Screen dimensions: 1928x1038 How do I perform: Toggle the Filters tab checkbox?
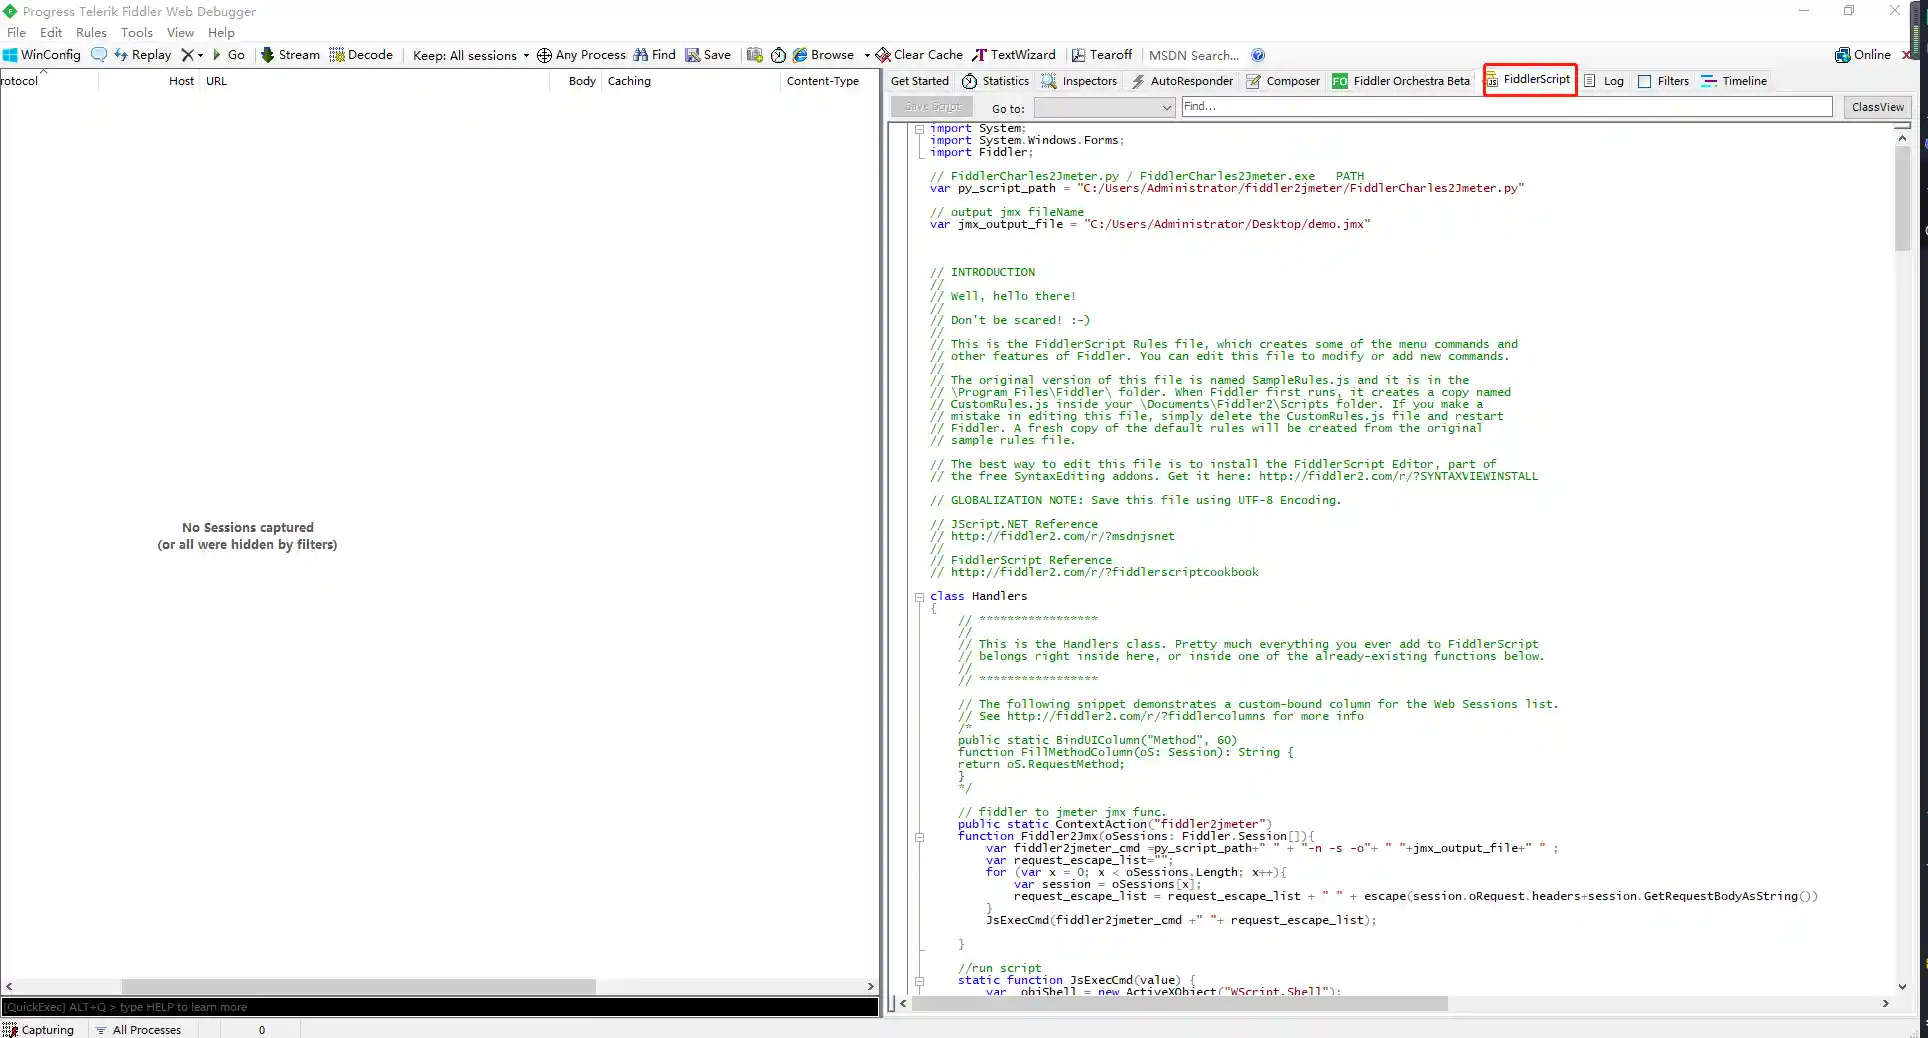(1644, 81)
